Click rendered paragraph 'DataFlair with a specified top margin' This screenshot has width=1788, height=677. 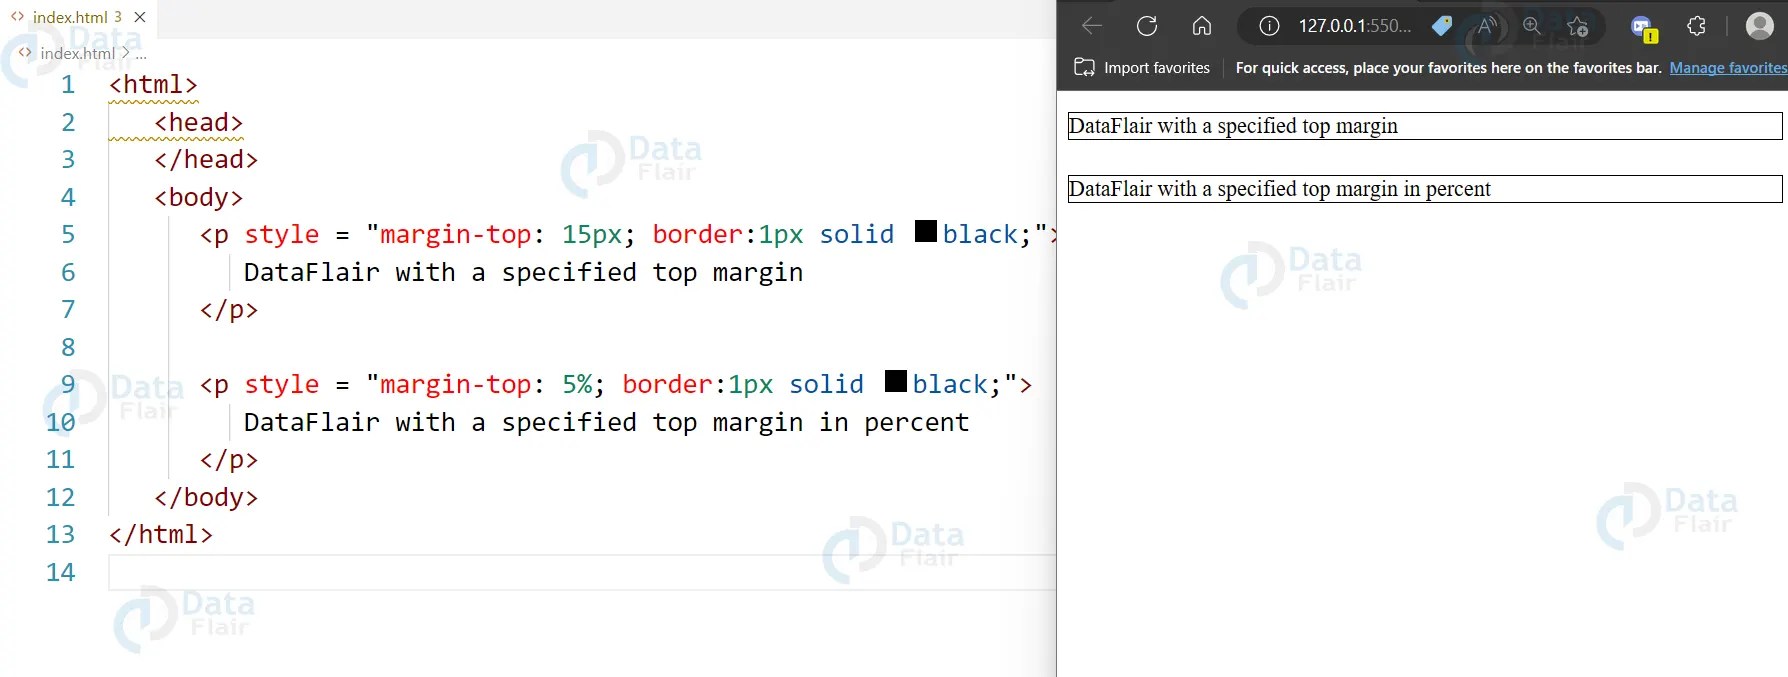tap(1425, 126)
